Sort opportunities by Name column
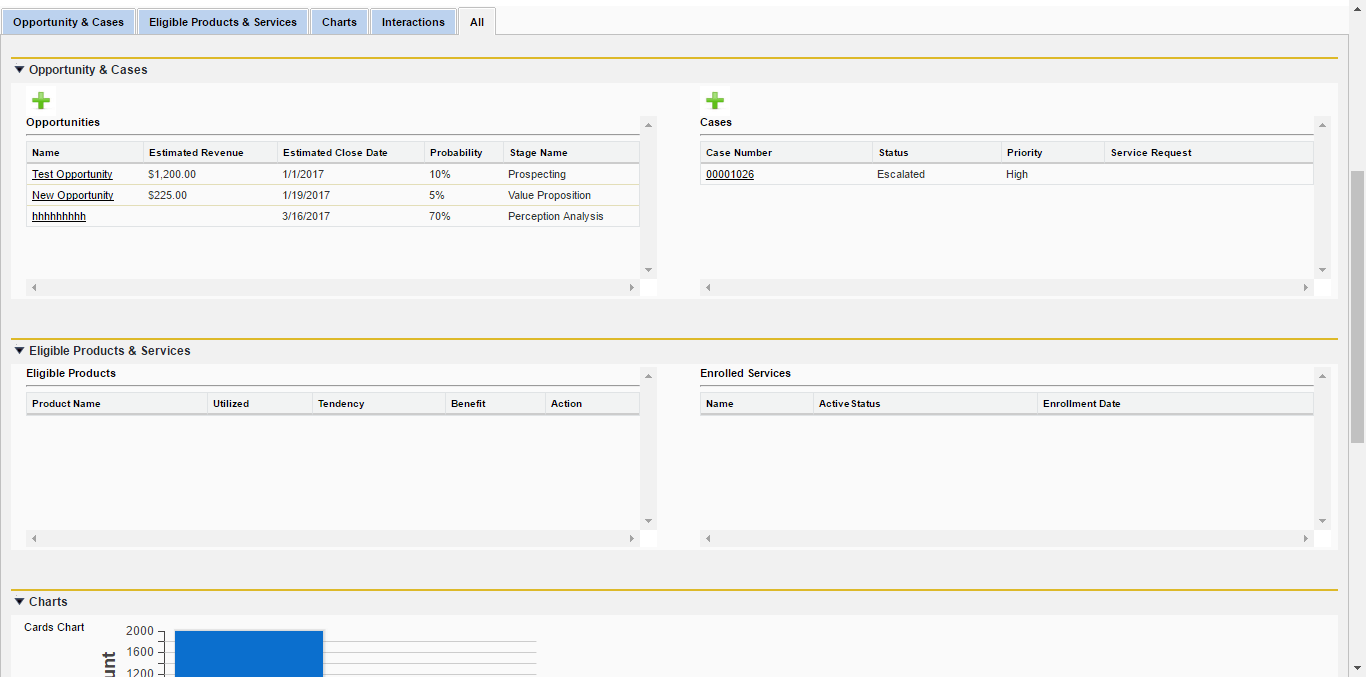Viewport: 1366px width, 677px height. pyautogui.click(x=85, y=153)
